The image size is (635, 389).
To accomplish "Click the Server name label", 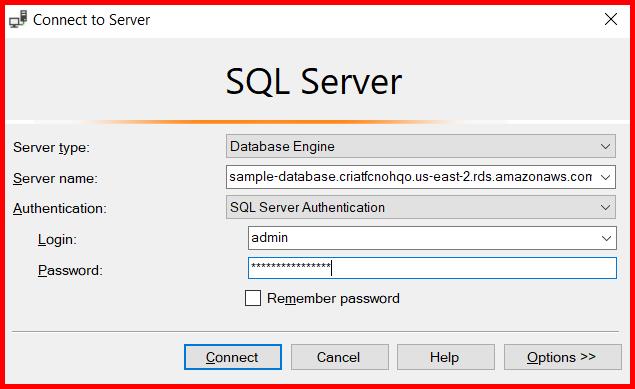I will tap(55, 178).
